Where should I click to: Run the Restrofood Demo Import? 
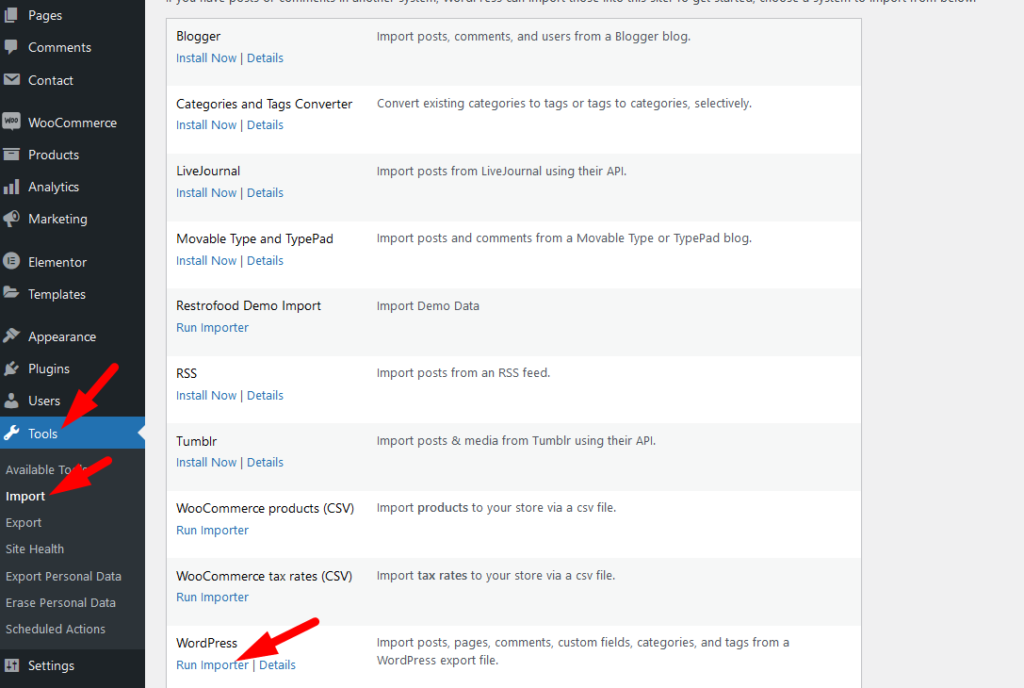212,327
